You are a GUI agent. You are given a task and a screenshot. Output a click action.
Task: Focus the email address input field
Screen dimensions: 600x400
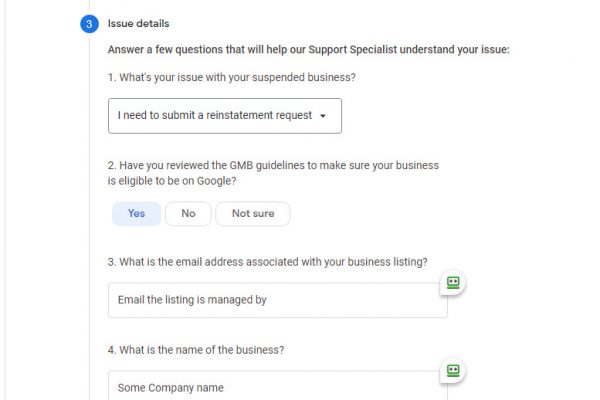pos(277,300)
